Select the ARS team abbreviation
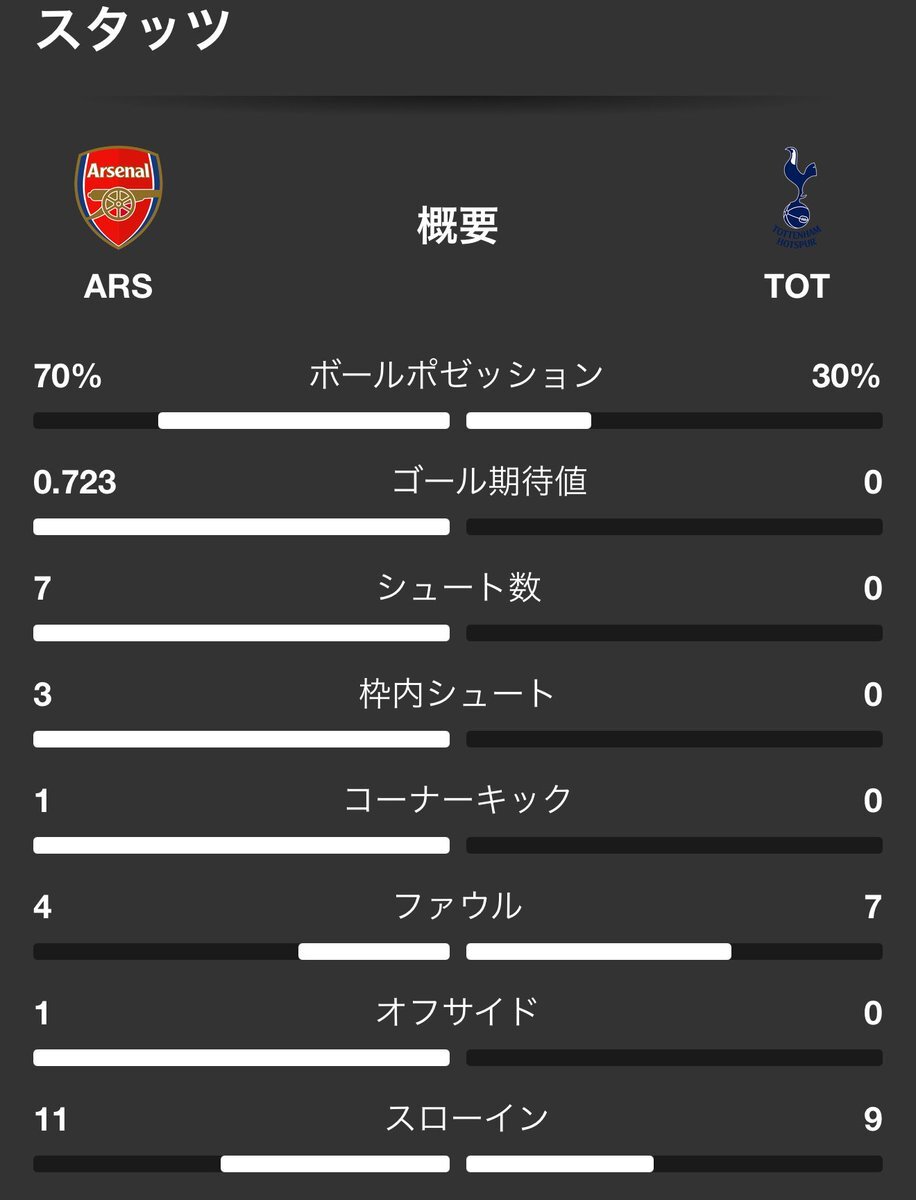Screen dimensions: 916x1200 click(118, 287)
